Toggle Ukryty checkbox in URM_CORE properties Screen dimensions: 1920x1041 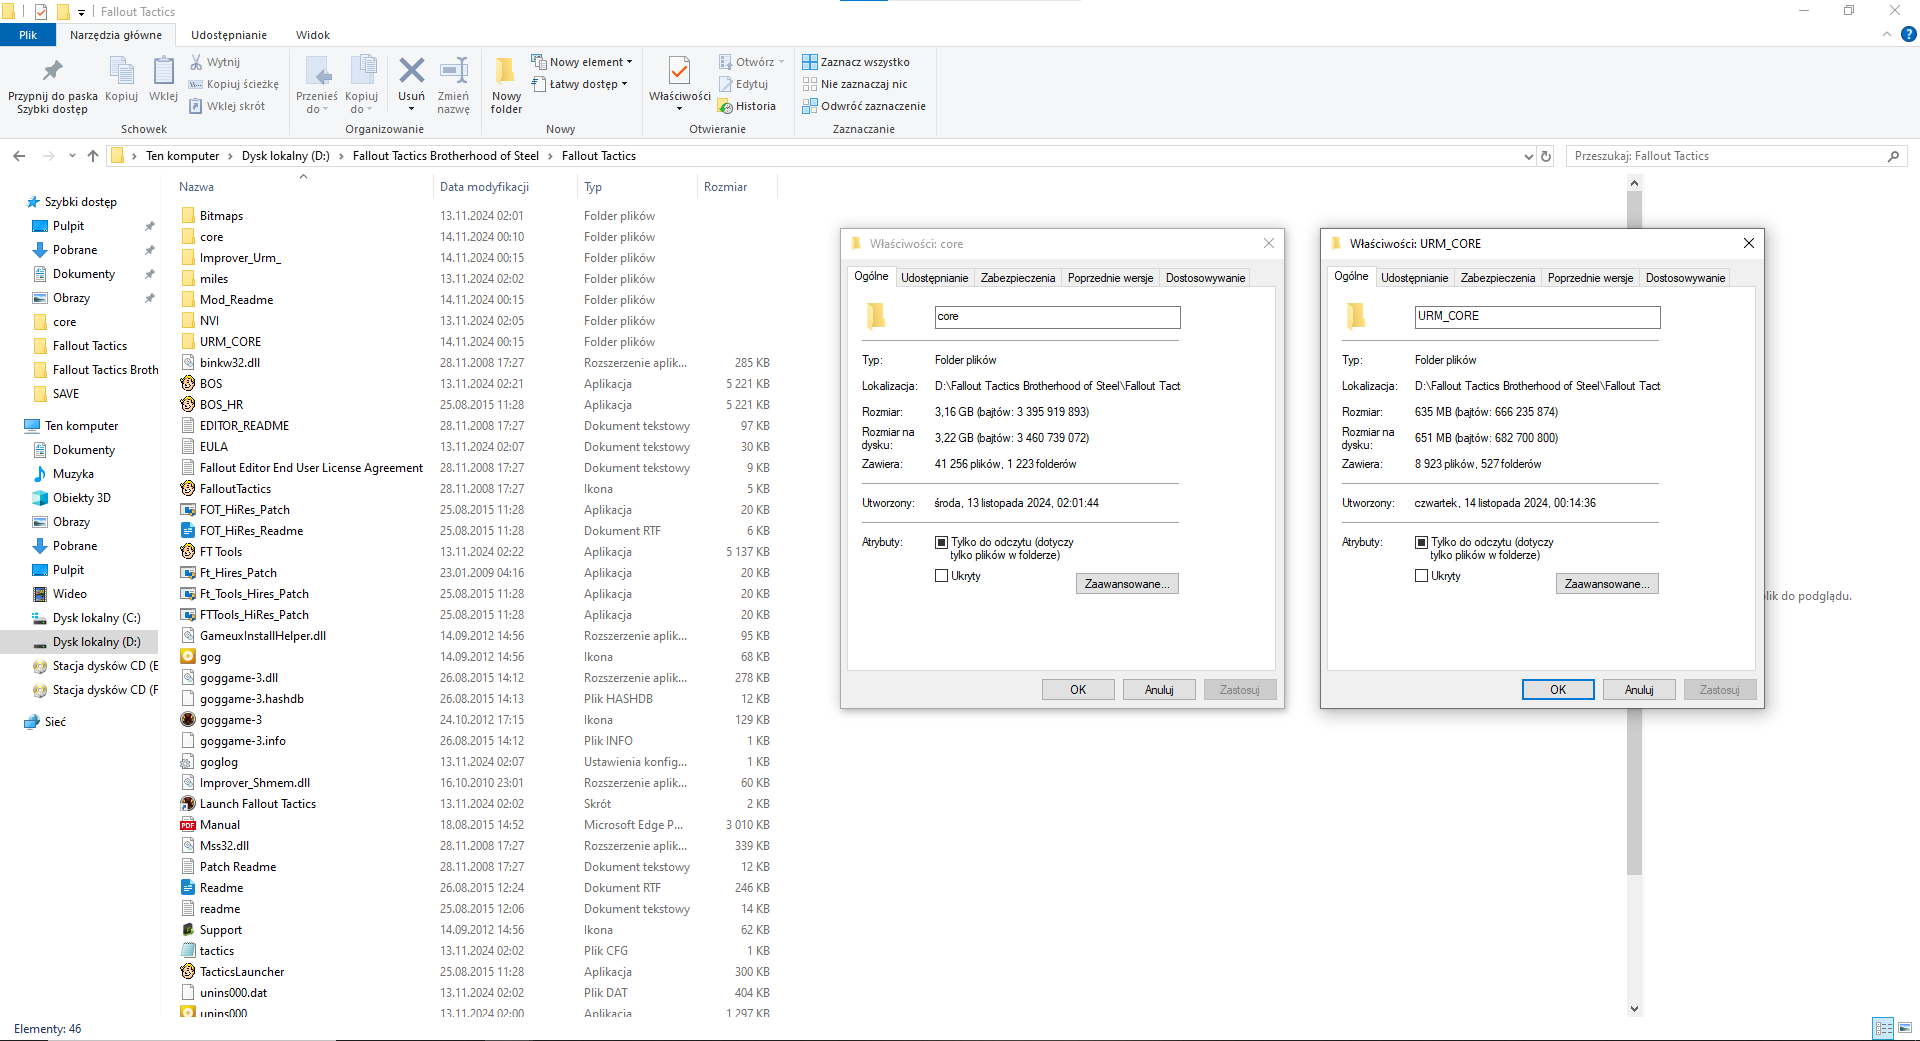1421,576
